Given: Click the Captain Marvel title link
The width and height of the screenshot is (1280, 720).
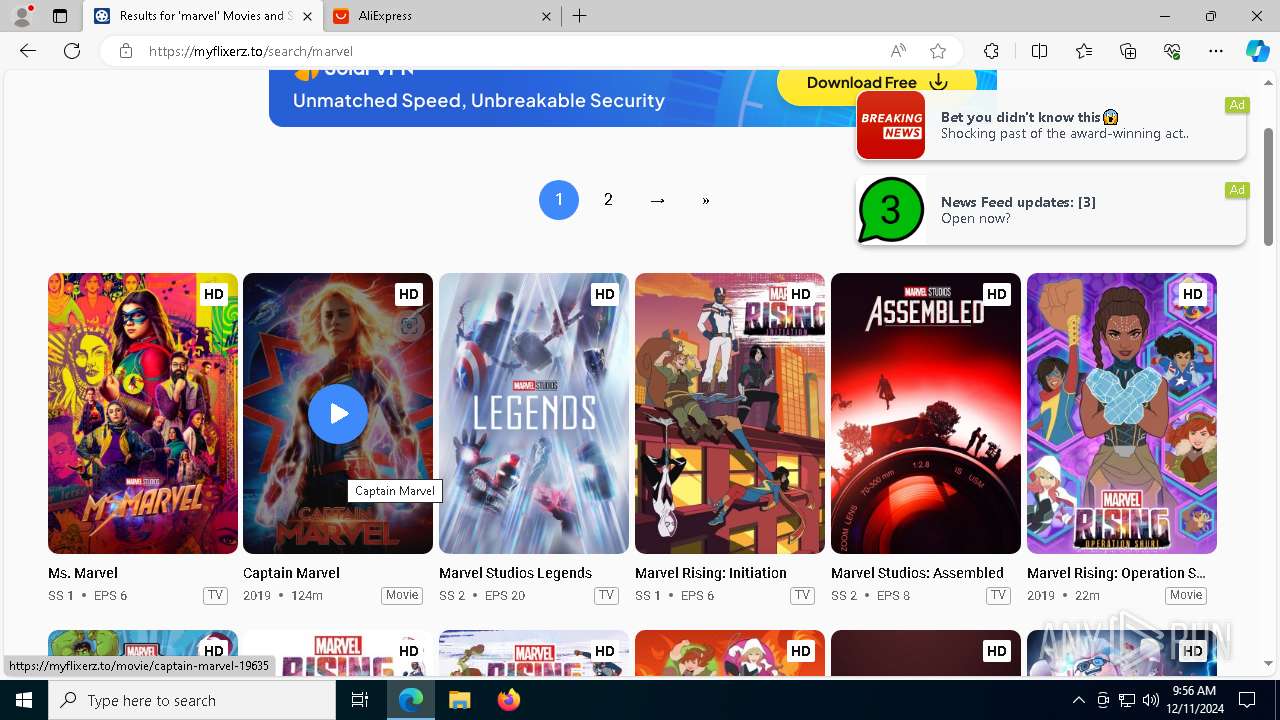Looking at the screenshot, I should [291, 573].
